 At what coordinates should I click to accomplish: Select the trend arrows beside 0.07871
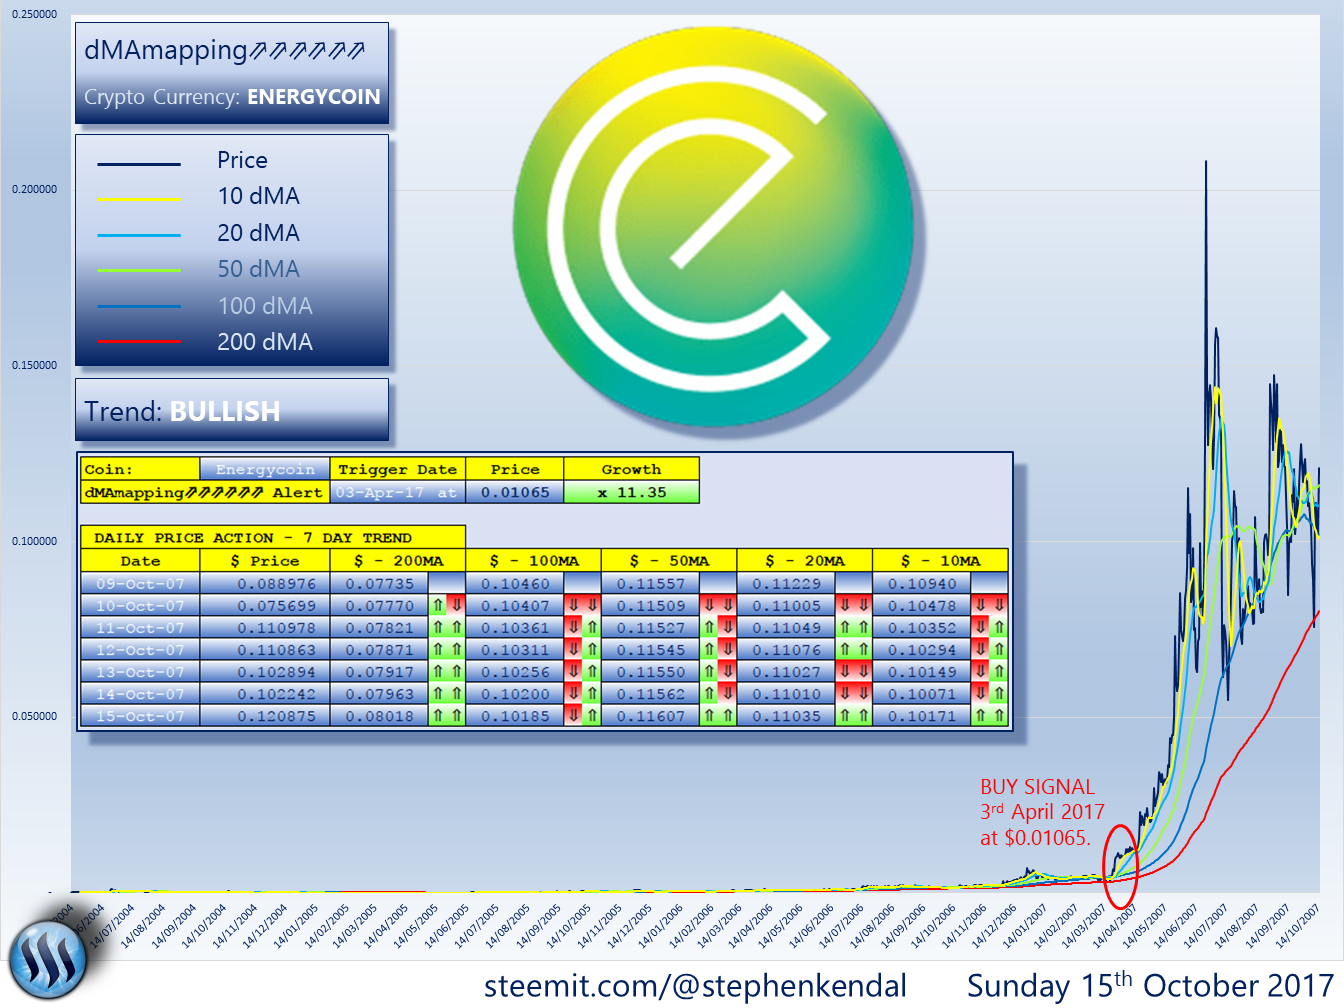pos(447,649)
